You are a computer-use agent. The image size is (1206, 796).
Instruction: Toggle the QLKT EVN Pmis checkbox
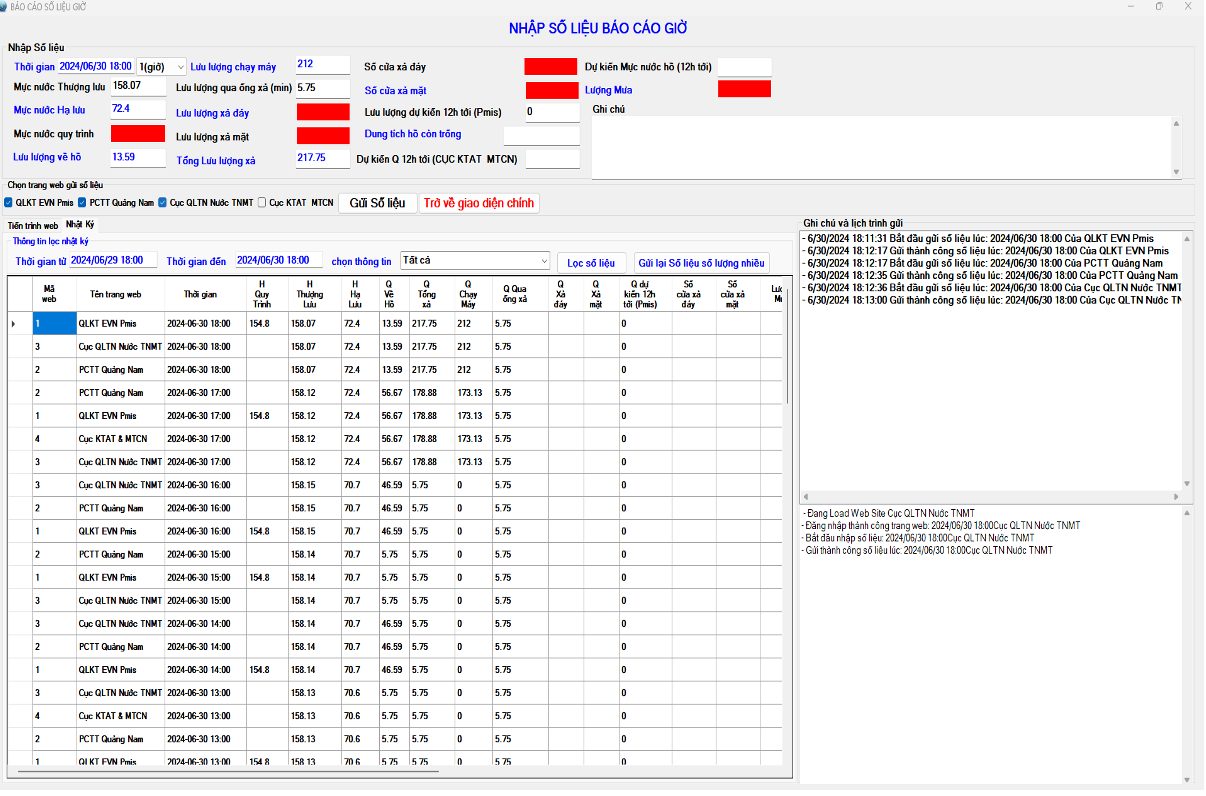(x=9, y=203)
